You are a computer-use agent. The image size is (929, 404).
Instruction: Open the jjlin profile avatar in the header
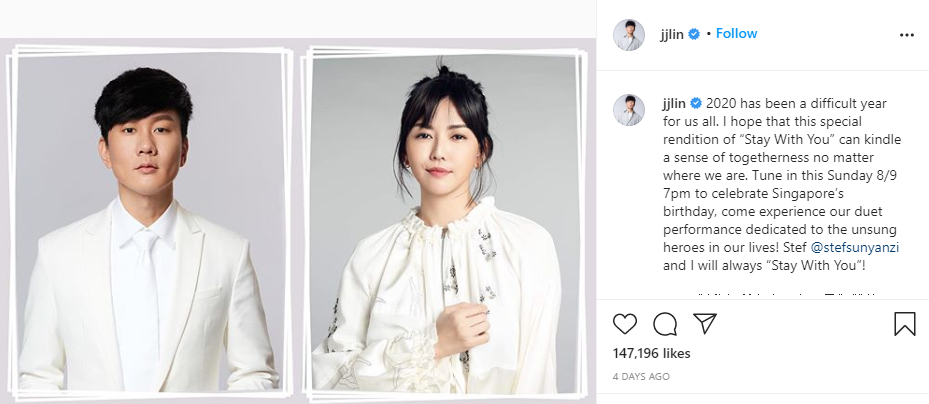coord(629,35)
